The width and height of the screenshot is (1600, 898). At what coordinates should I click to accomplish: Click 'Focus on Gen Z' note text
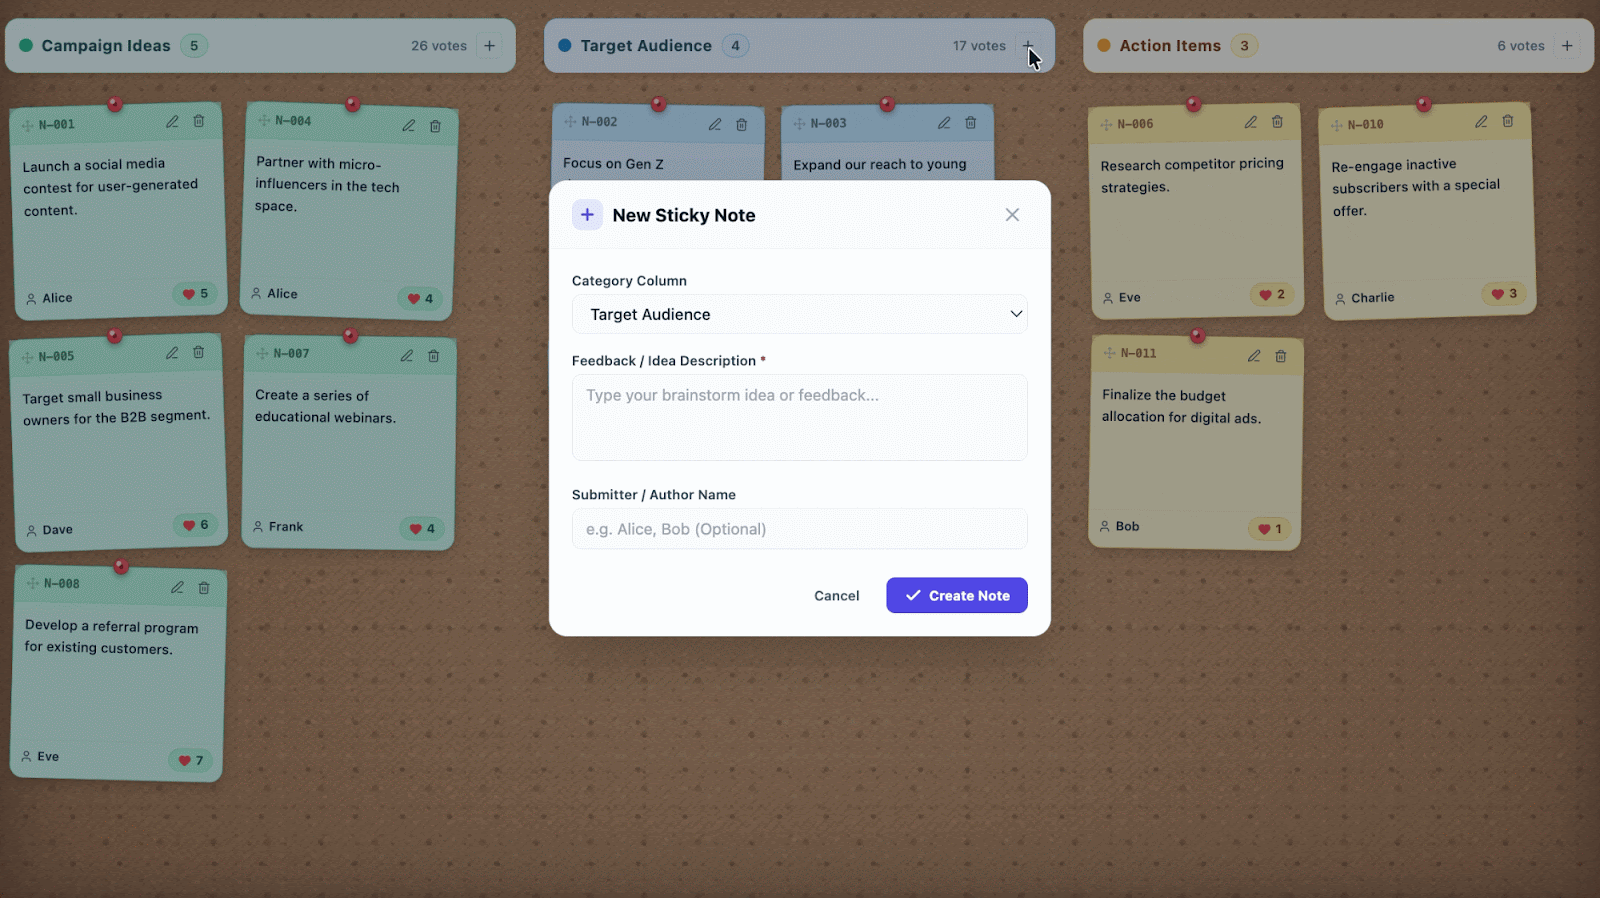click(x=613, y=164)
